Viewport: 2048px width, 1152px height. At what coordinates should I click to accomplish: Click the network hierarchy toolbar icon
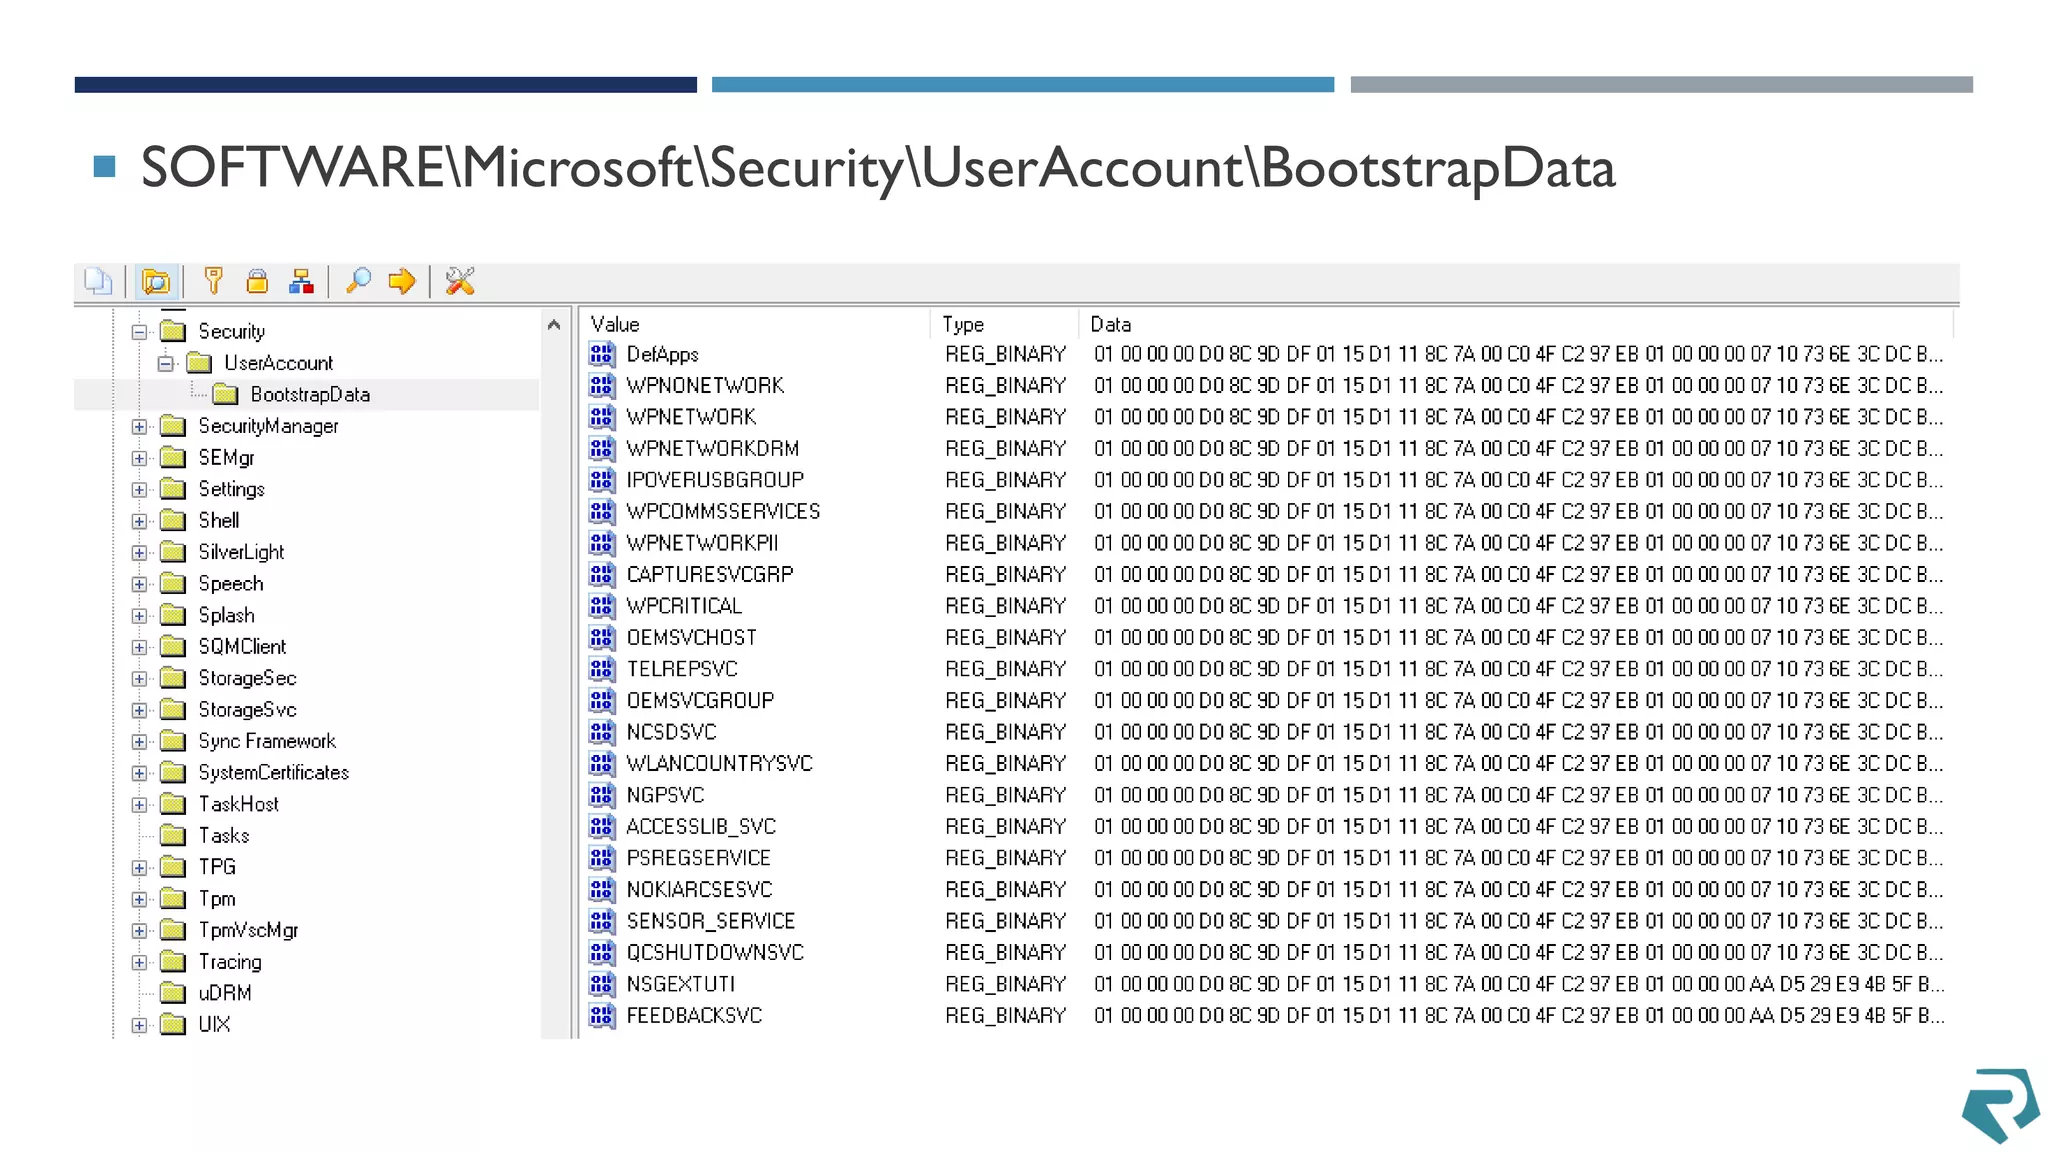[301, 281]
